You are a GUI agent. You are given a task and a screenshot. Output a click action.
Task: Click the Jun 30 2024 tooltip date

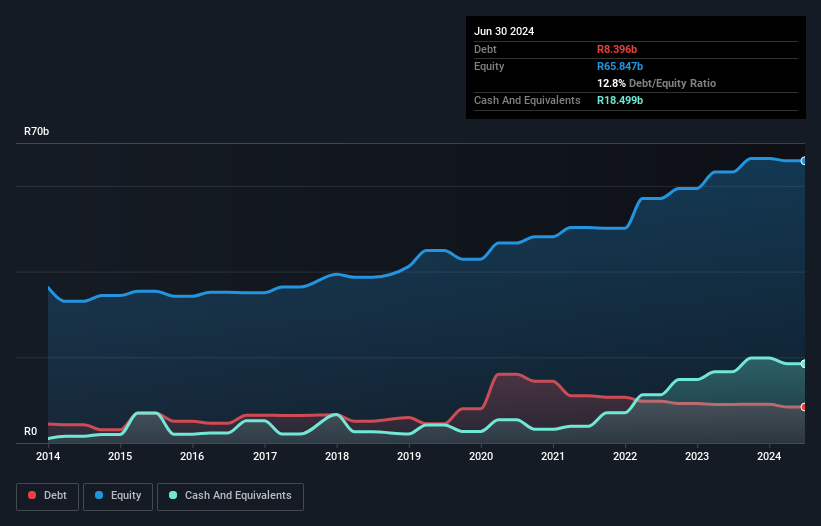(504, 31)
